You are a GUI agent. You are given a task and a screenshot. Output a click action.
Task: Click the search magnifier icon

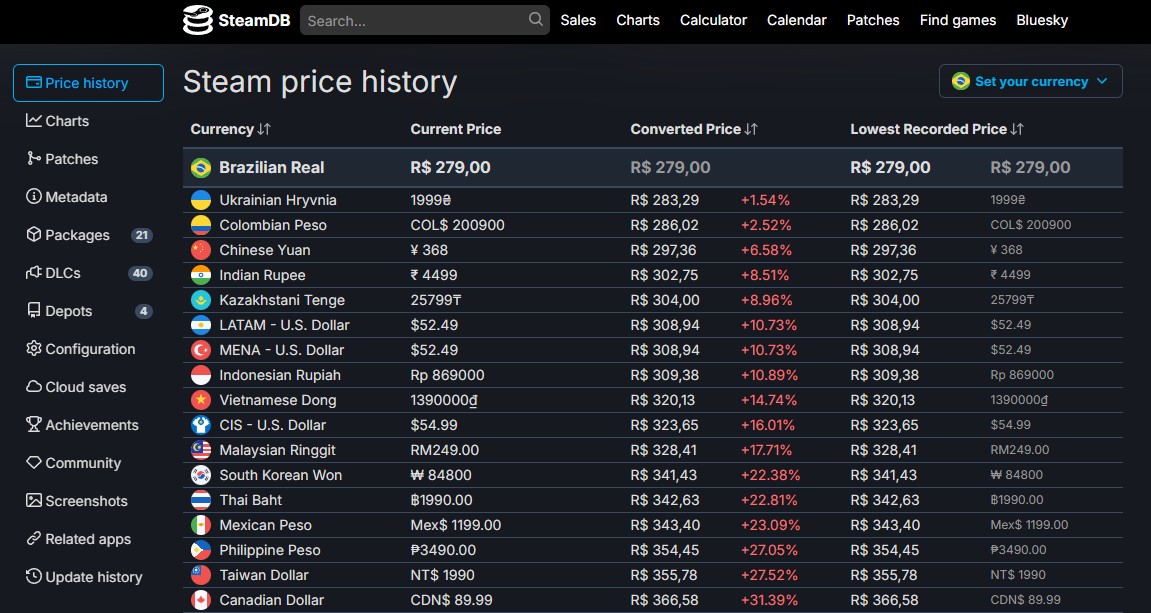pos(536,20)
